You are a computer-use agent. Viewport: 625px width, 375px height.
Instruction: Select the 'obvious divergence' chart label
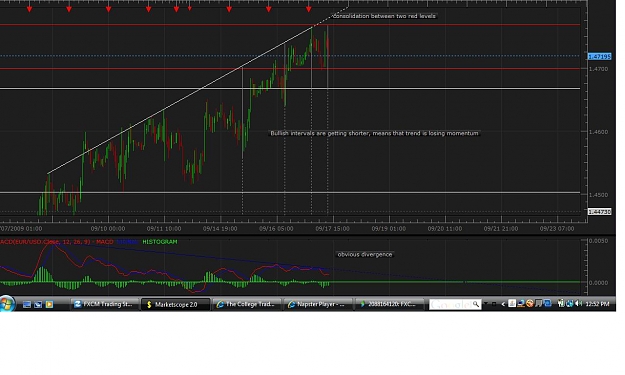coord(365,254)
